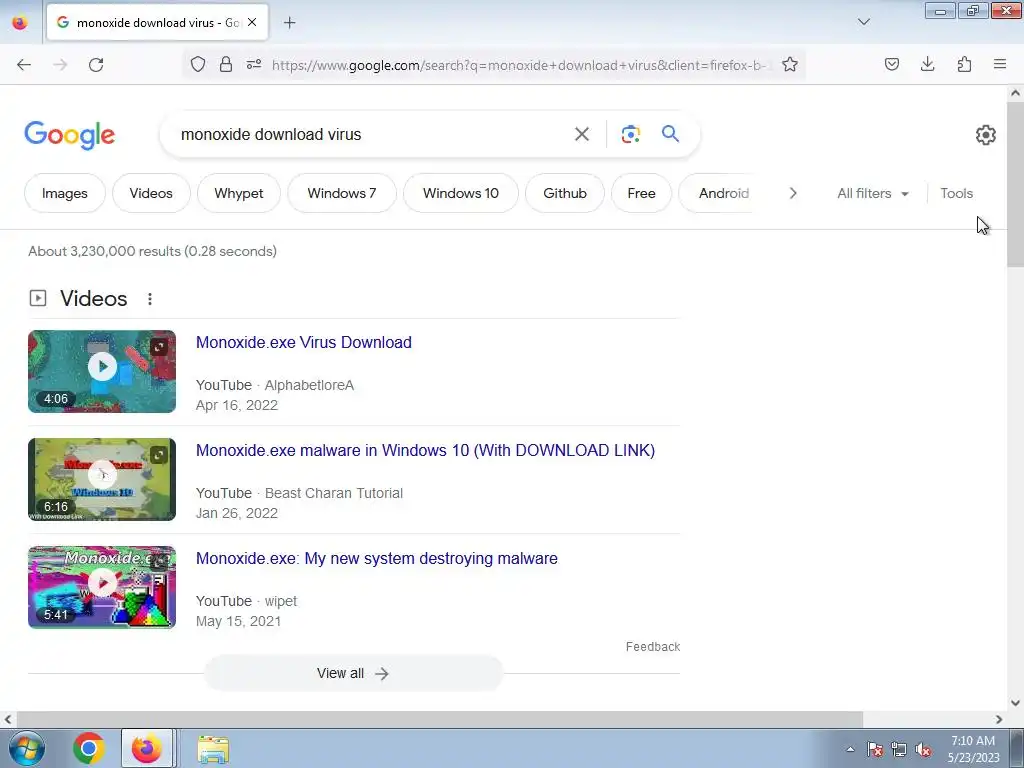
Task: Click the horizontal scrollbar thumb
Action: (x=439, y=719)
